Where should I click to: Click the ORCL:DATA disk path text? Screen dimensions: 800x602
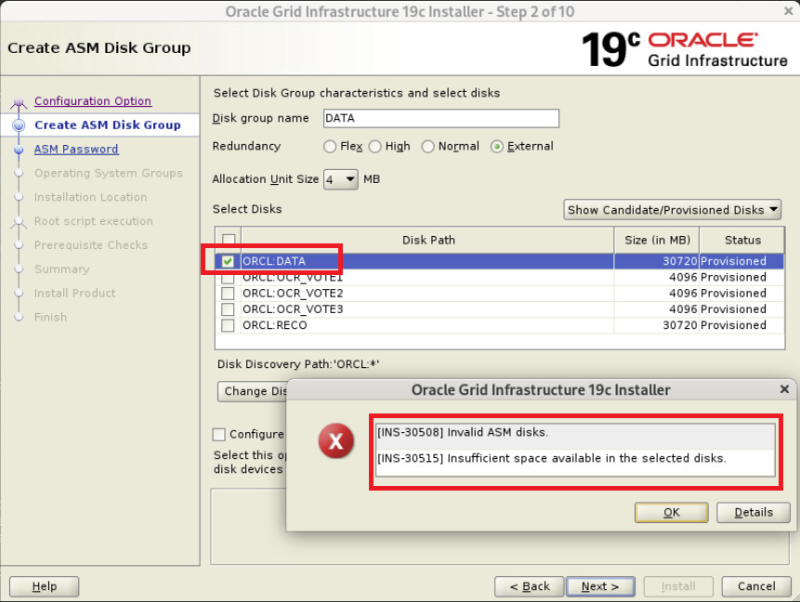point(274,261)
